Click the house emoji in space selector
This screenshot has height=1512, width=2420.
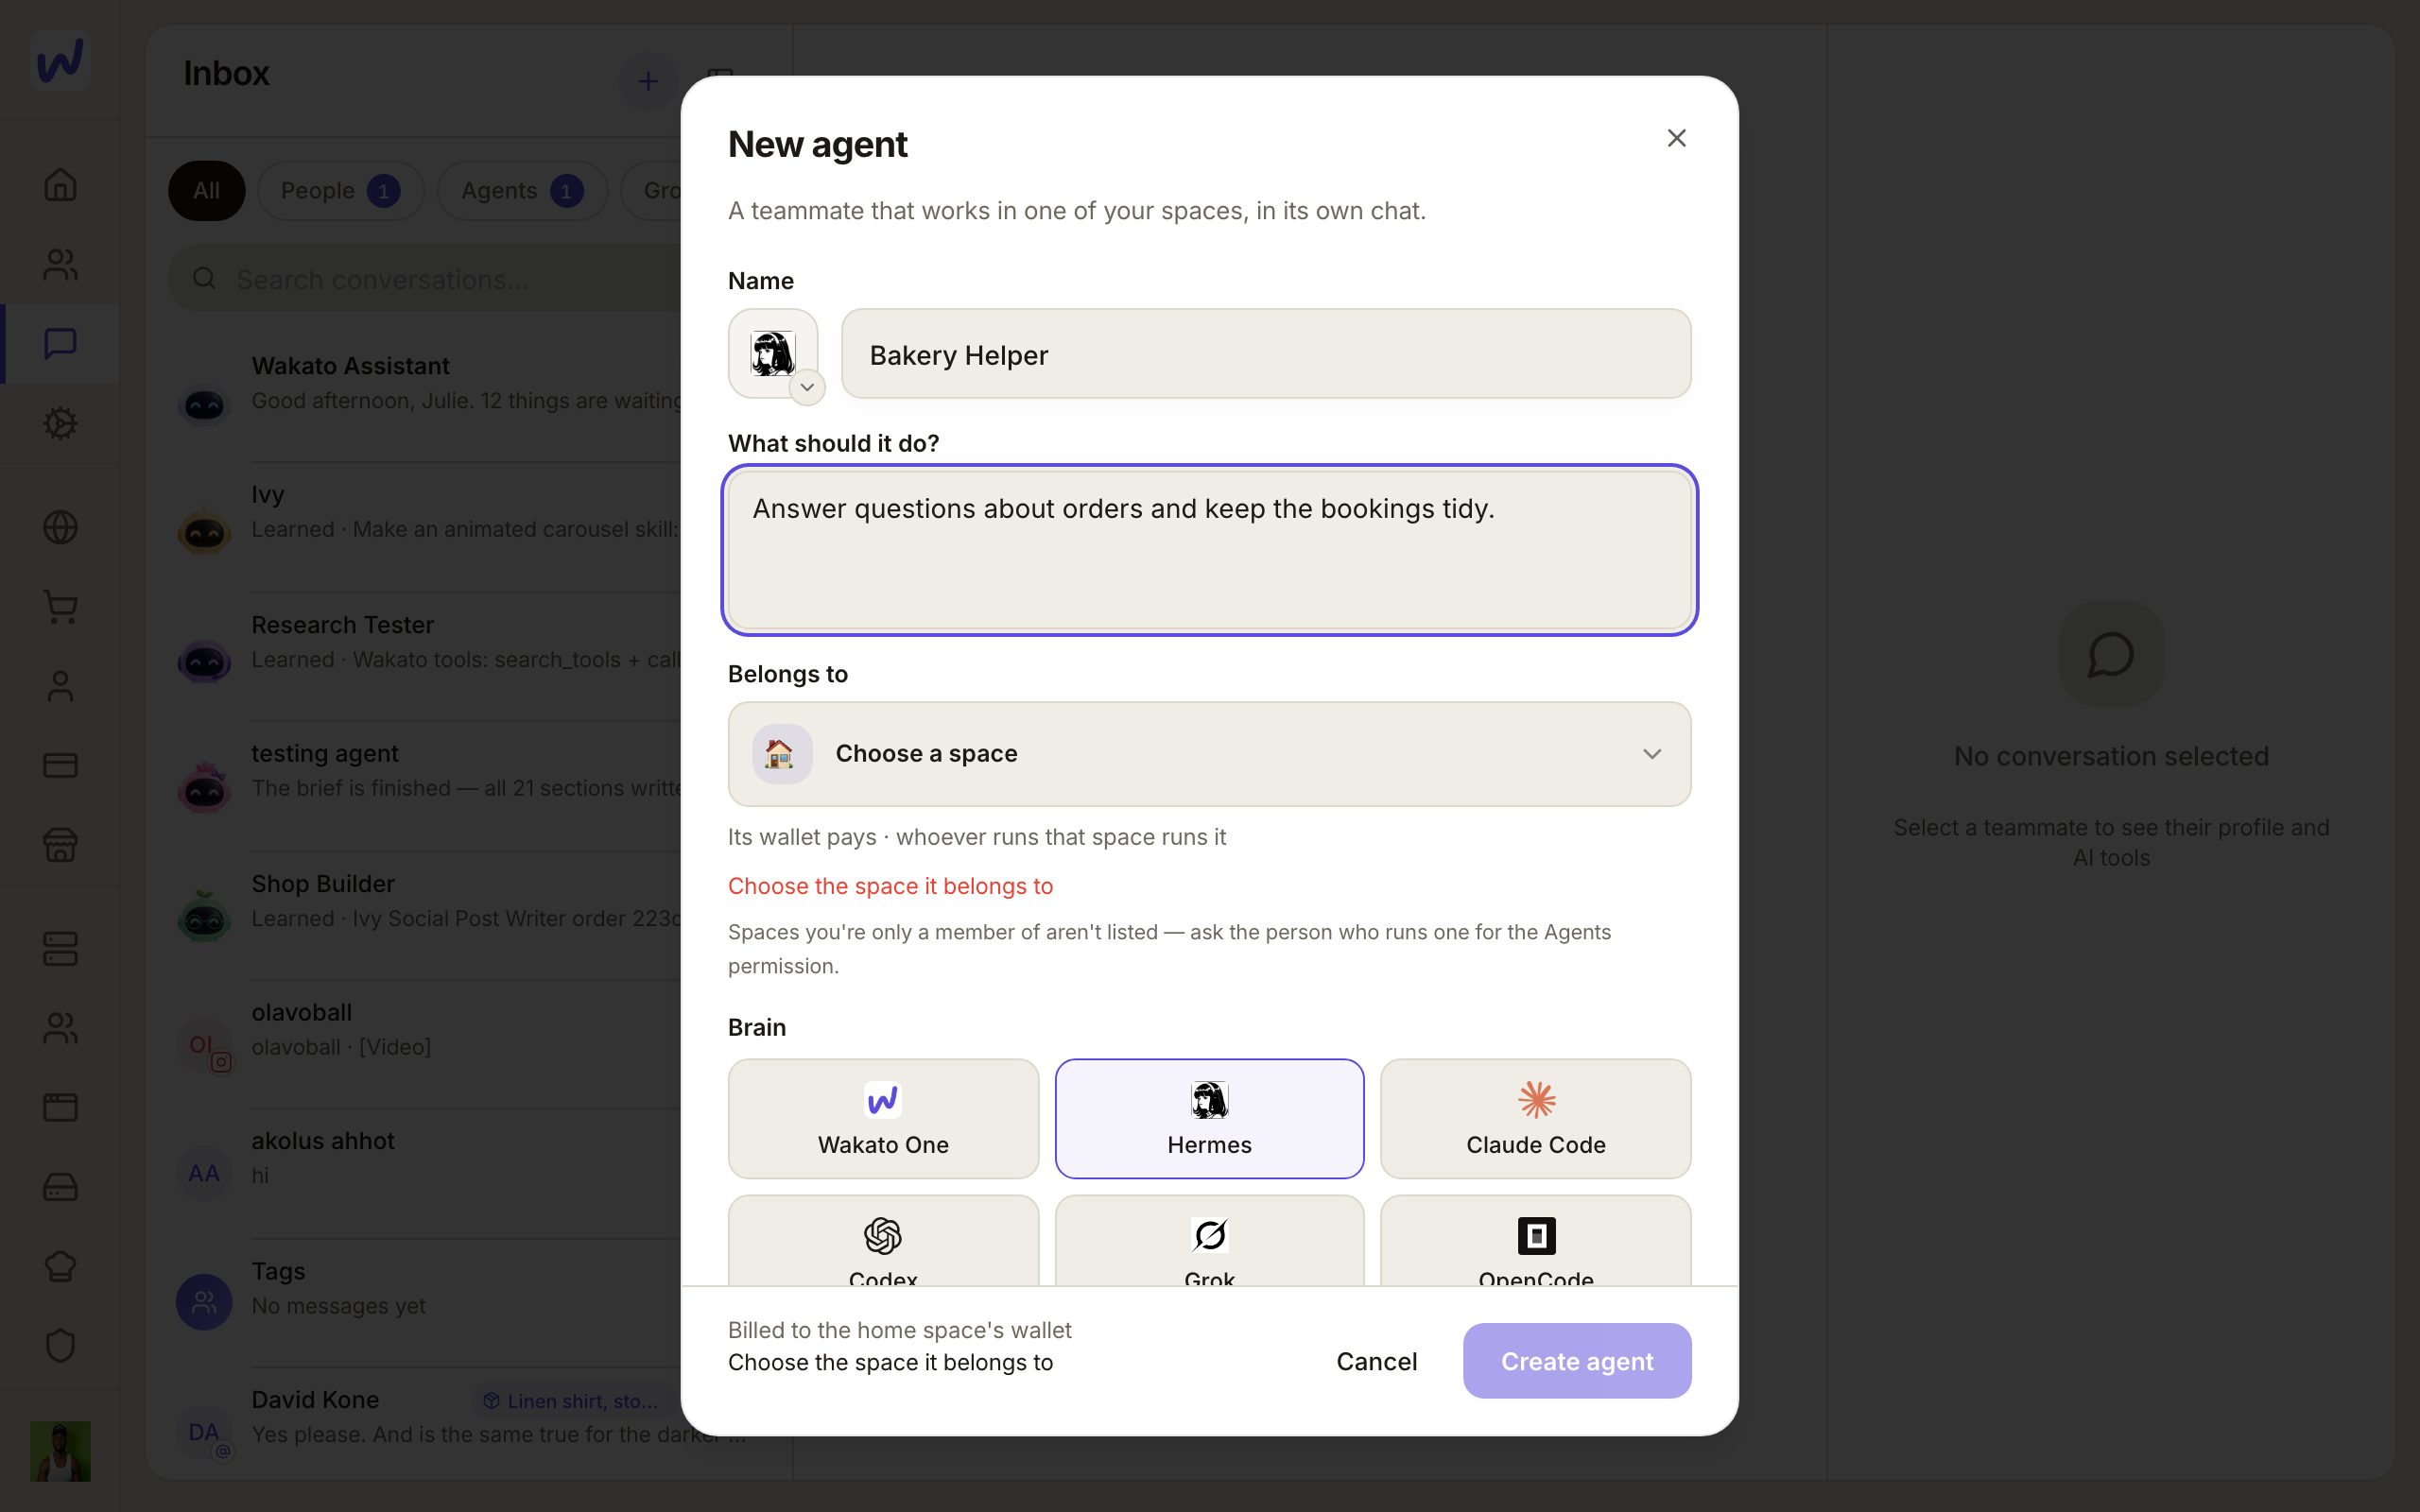pyautogui.click(x=781, y=753)
